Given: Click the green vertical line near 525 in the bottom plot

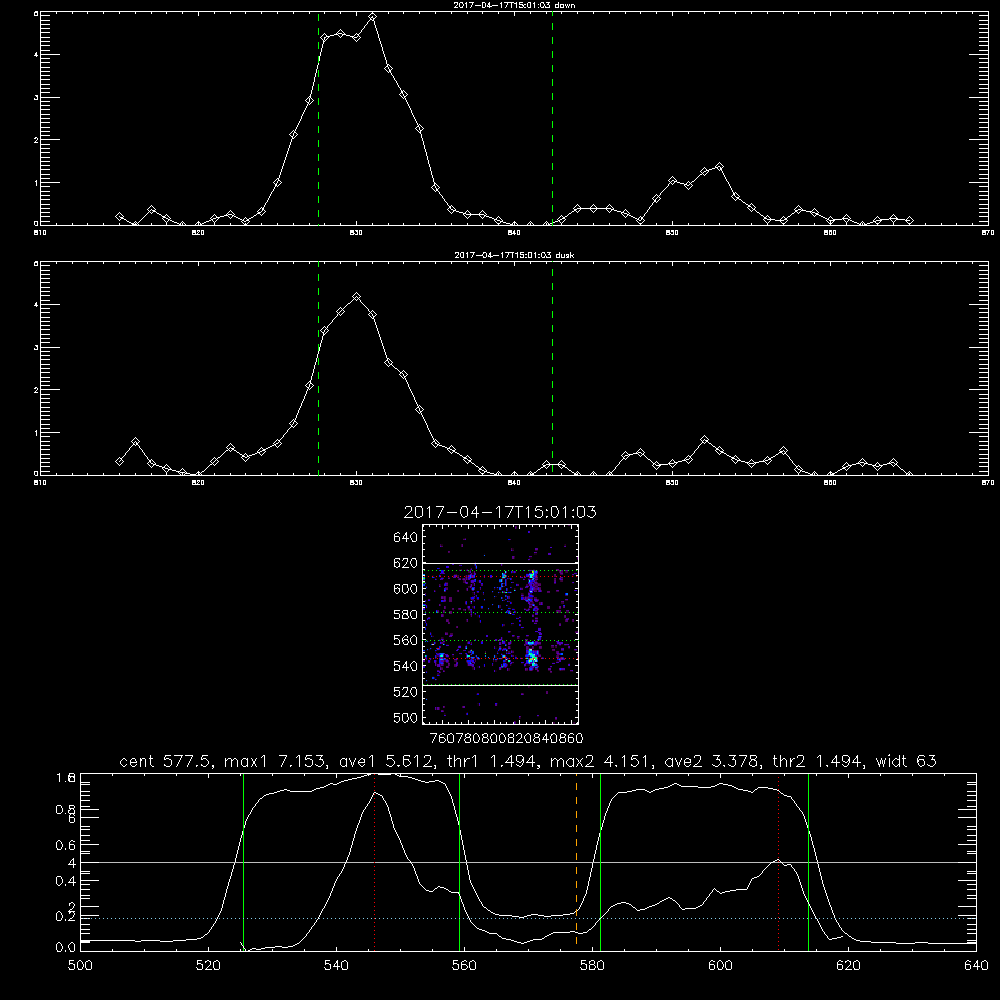Looking at the screenshot, I should (x=243, y=861).
